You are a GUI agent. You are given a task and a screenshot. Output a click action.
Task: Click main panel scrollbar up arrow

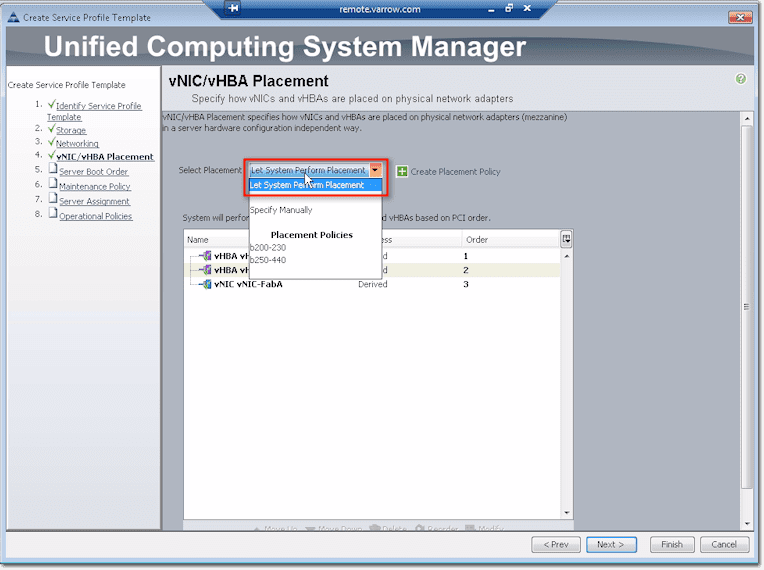pos(747,118)
